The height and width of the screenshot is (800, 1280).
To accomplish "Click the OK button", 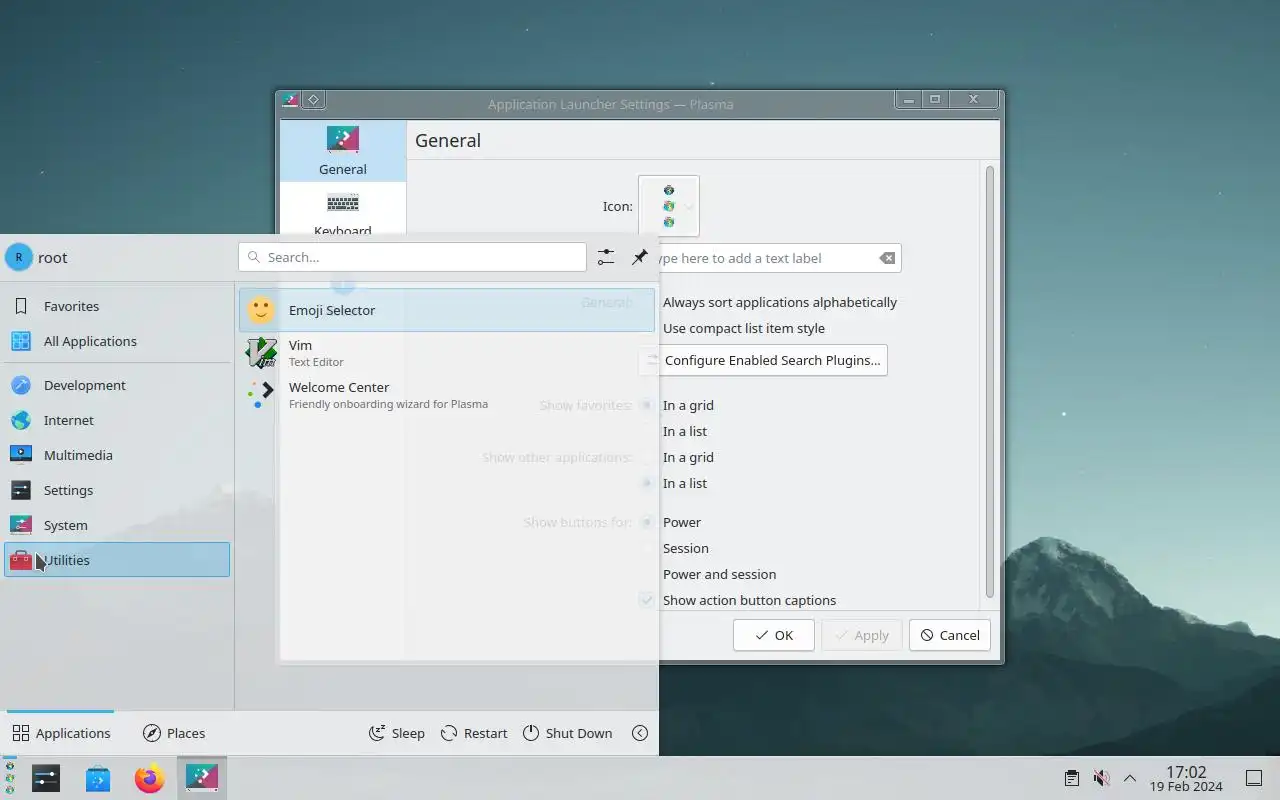I will 774,635.
